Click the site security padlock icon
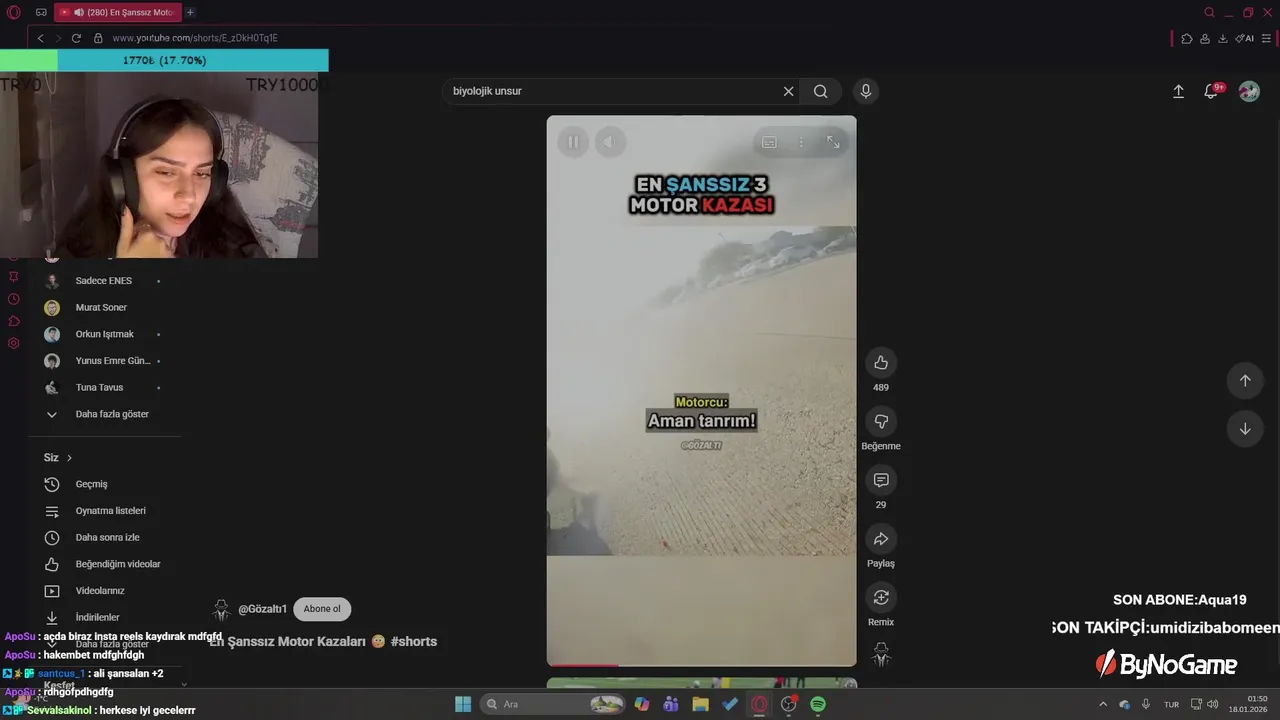Viewport: 1280px width, 720px height. tap(98, 38)
